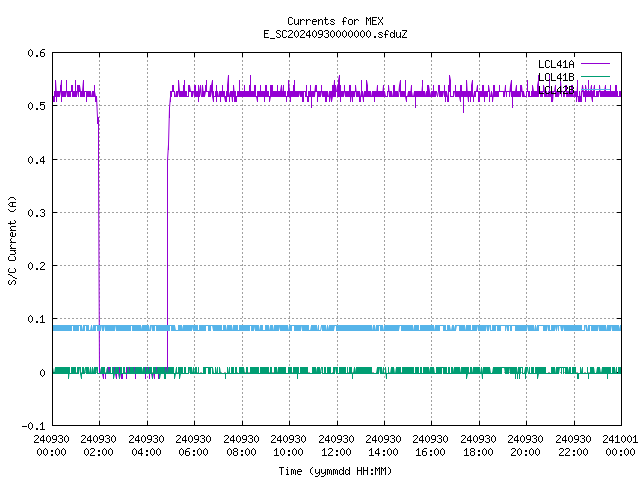640x480 pixels.
Task: Click the x-axis time label 08:00
Action: point(241,452)
